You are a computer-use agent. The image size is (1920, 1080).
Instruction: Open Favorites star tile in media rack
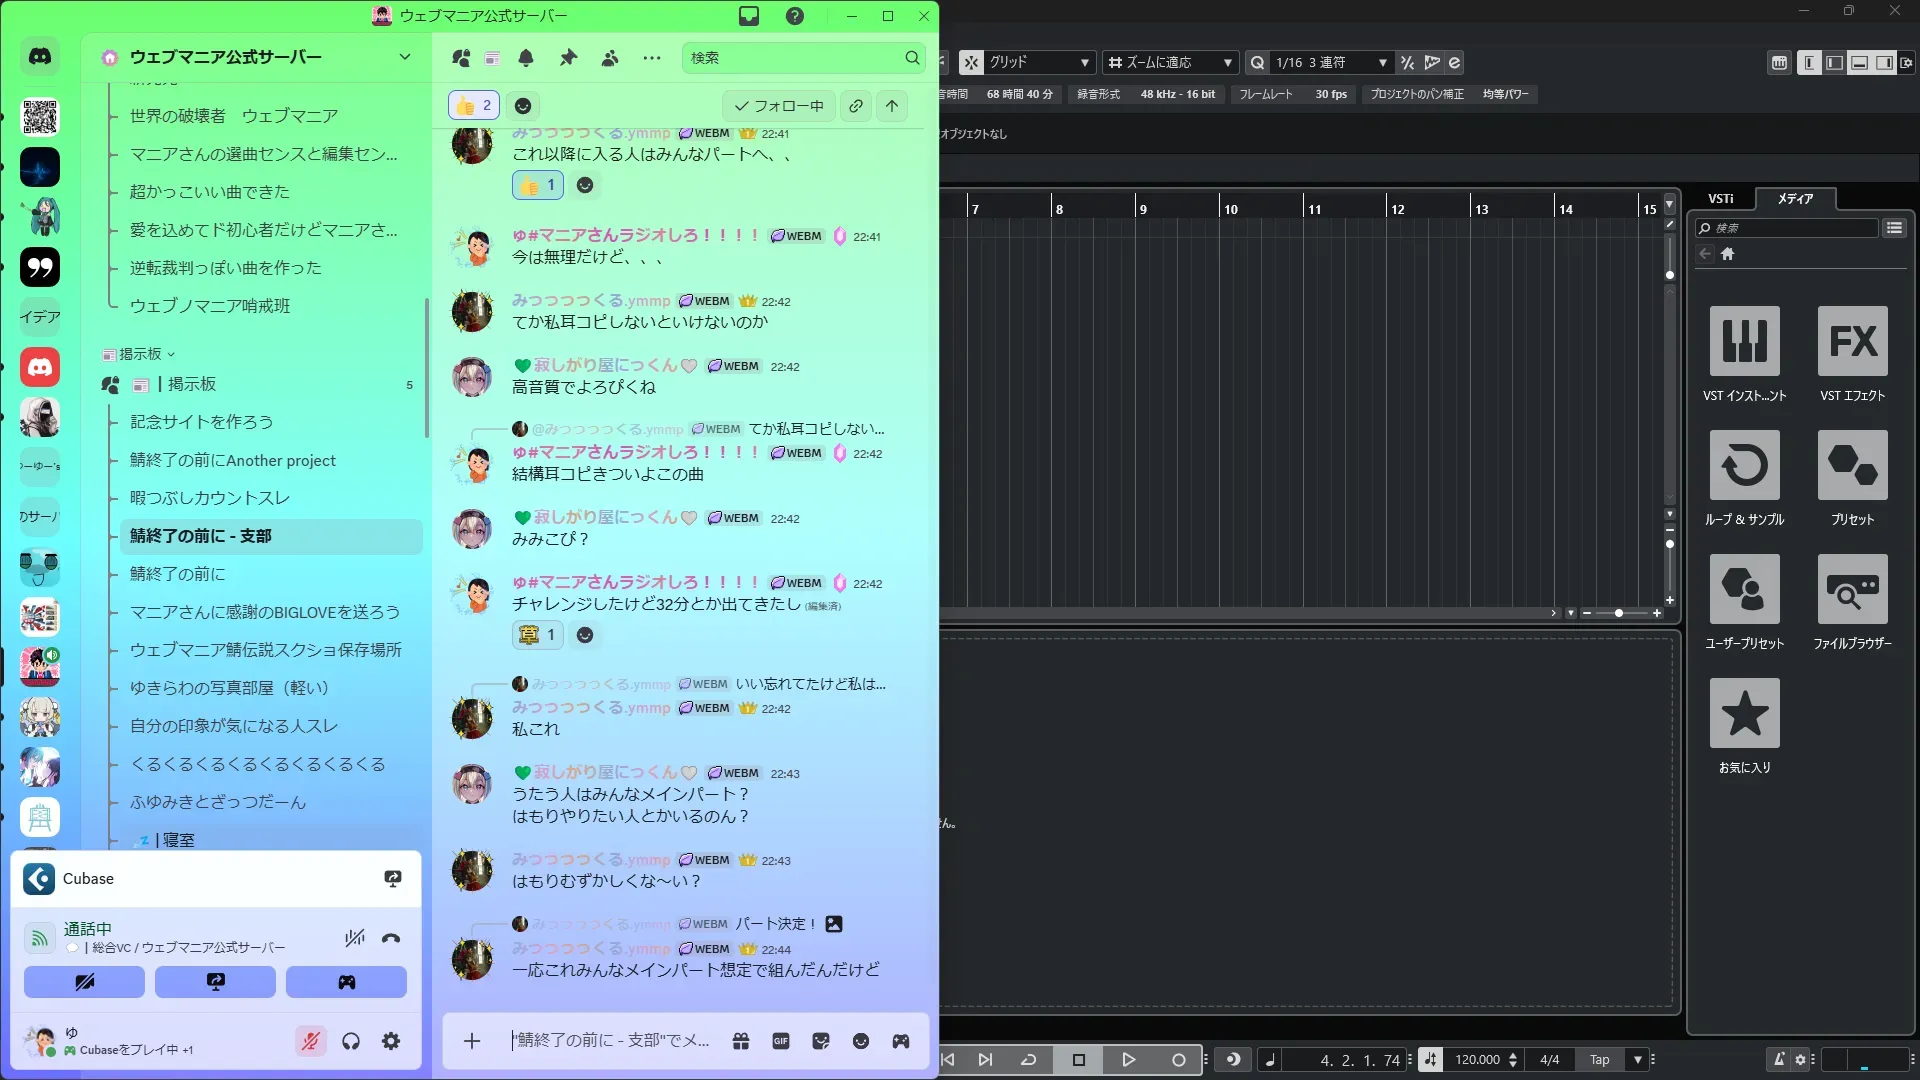pyautogui.click(x=1744, y=713)
